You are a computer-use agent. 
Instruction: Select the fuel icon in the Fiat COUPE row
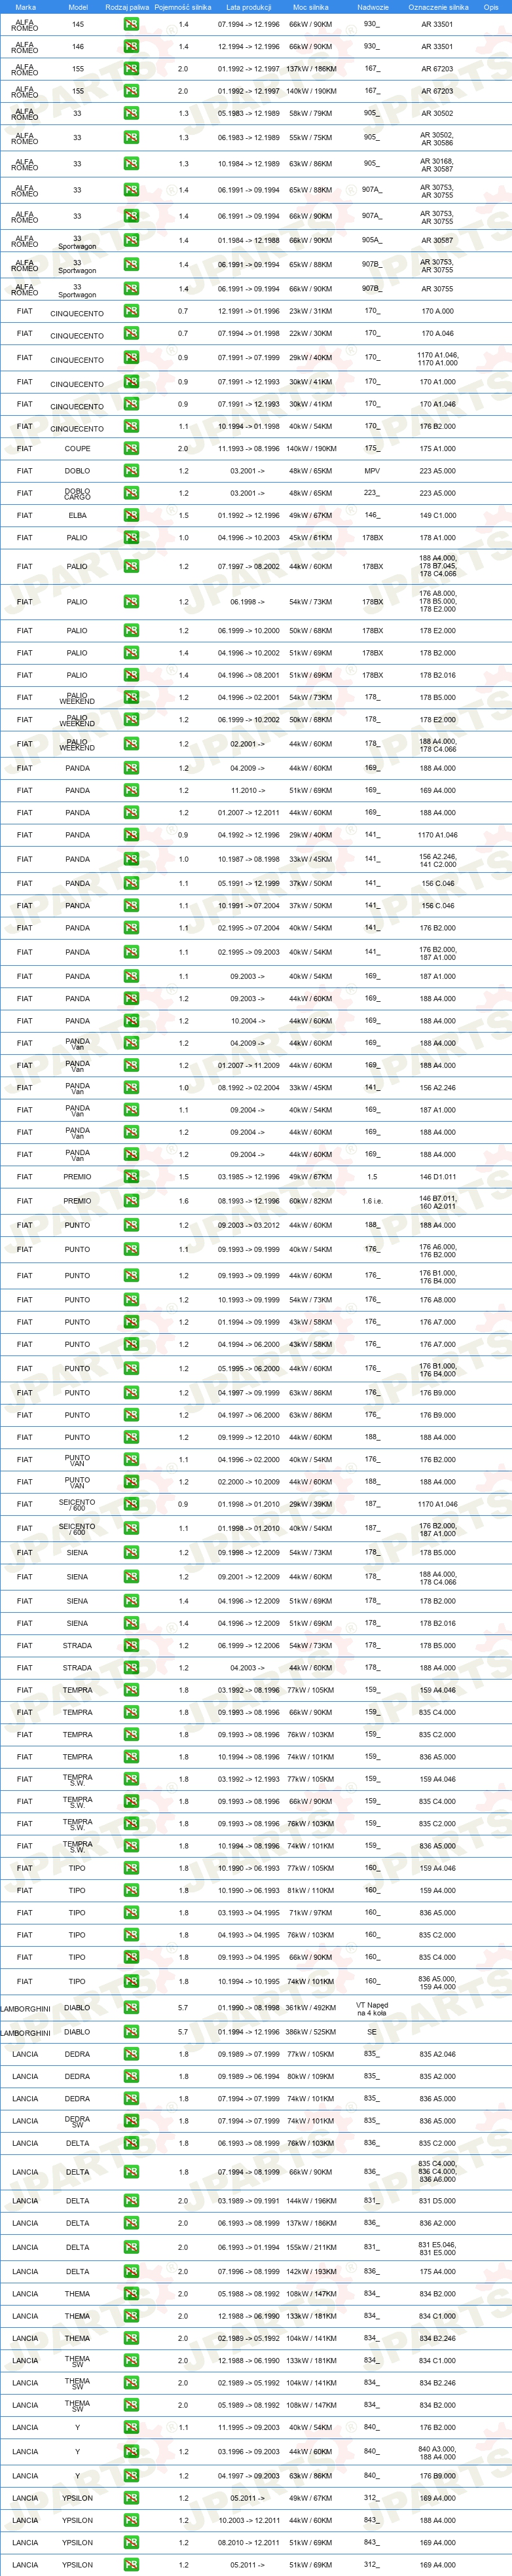(131, 448)
